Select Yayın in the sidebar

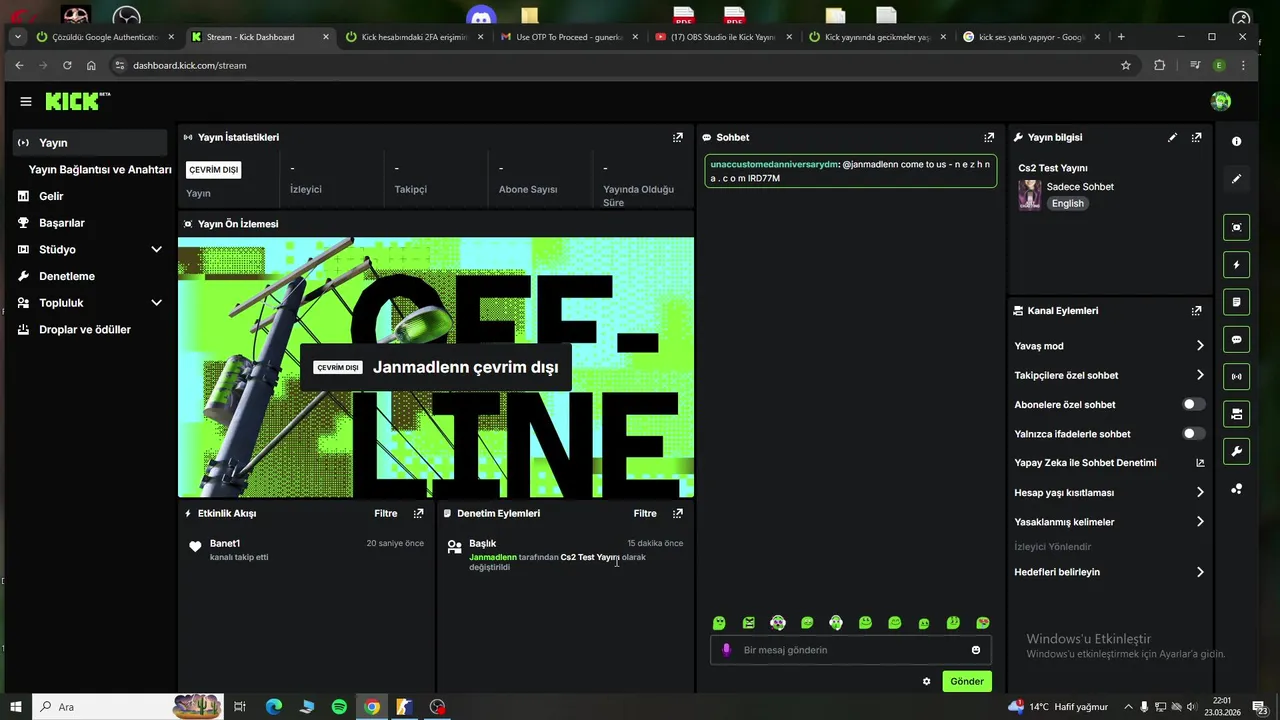tap(90, 143)
